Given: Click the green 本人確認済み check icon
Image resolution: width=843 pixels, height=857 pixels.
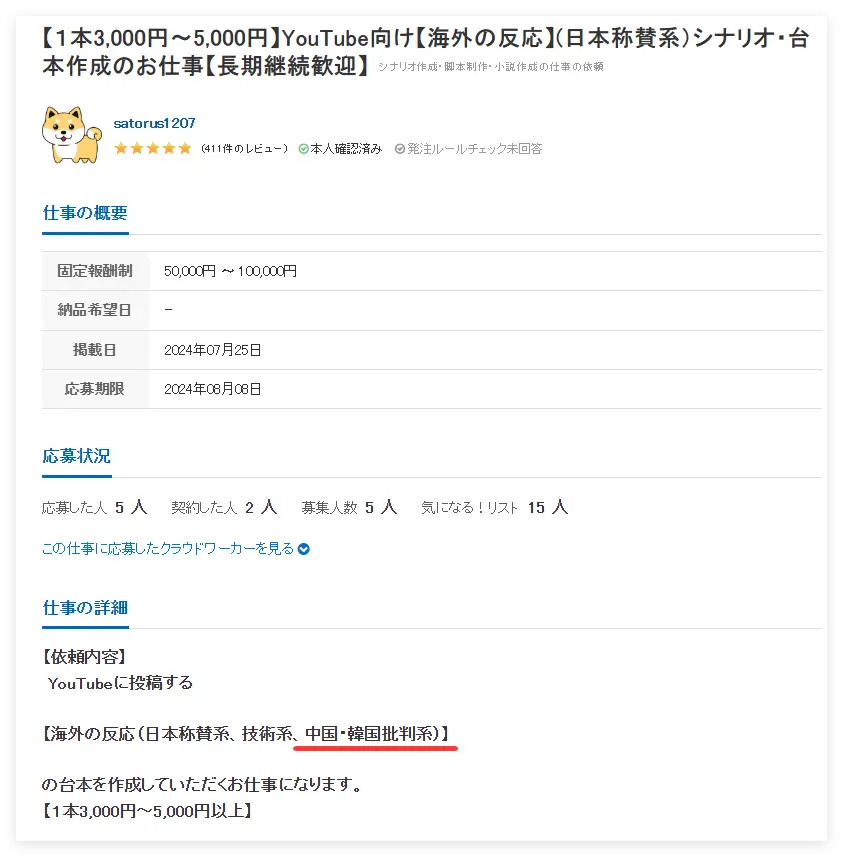Looking at the screenshot, I should pos(303,149).
